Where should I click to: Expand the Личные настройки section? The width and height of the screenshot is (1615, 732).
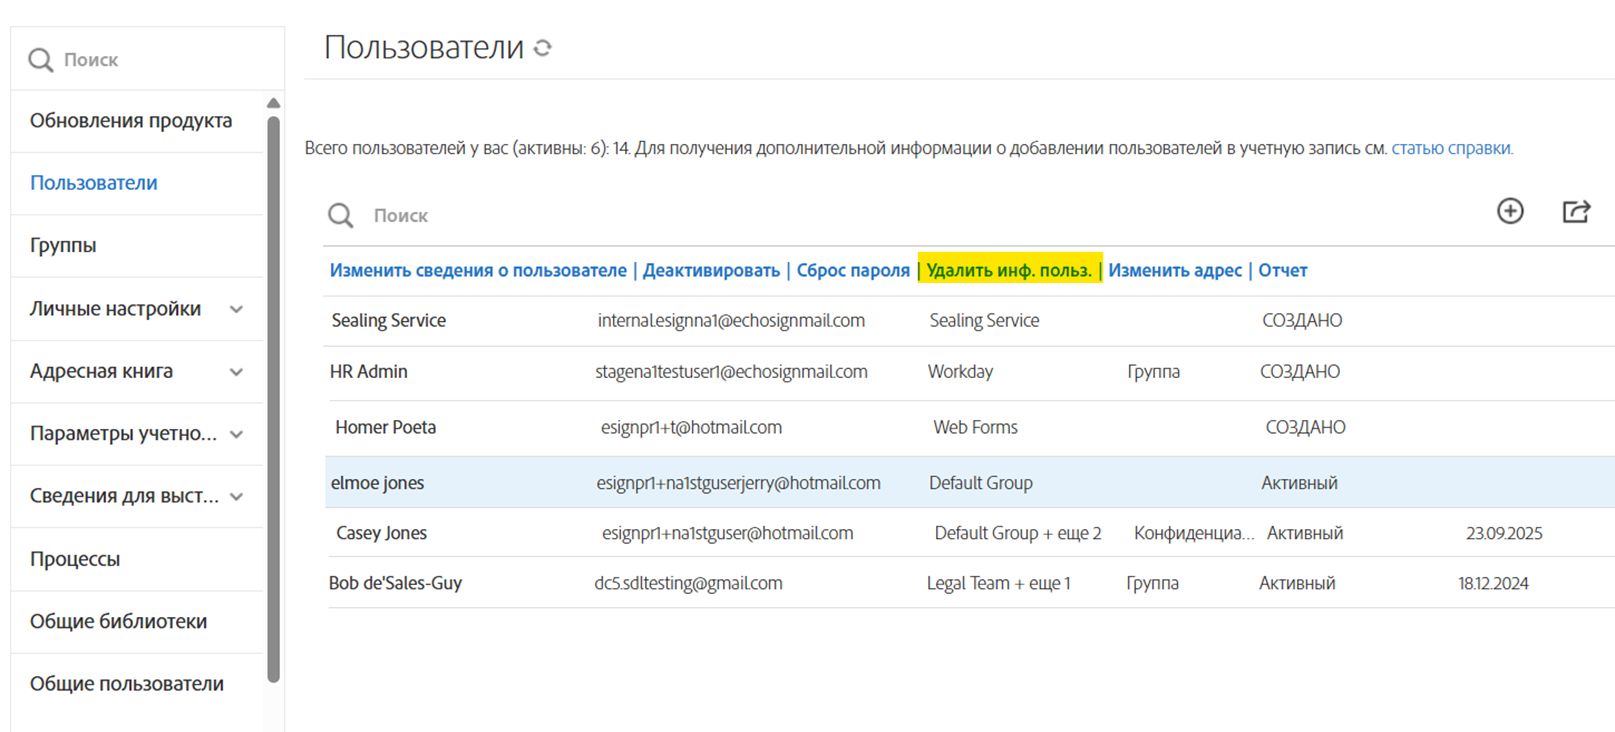click(236, 309)
